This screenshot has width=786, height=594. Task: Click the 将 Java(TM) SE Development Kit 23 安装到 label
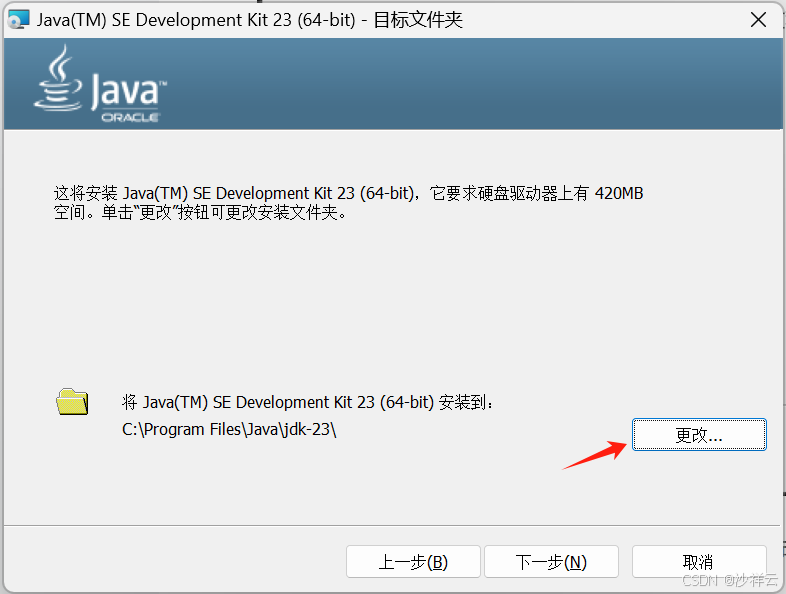click(x=307, y=402)
